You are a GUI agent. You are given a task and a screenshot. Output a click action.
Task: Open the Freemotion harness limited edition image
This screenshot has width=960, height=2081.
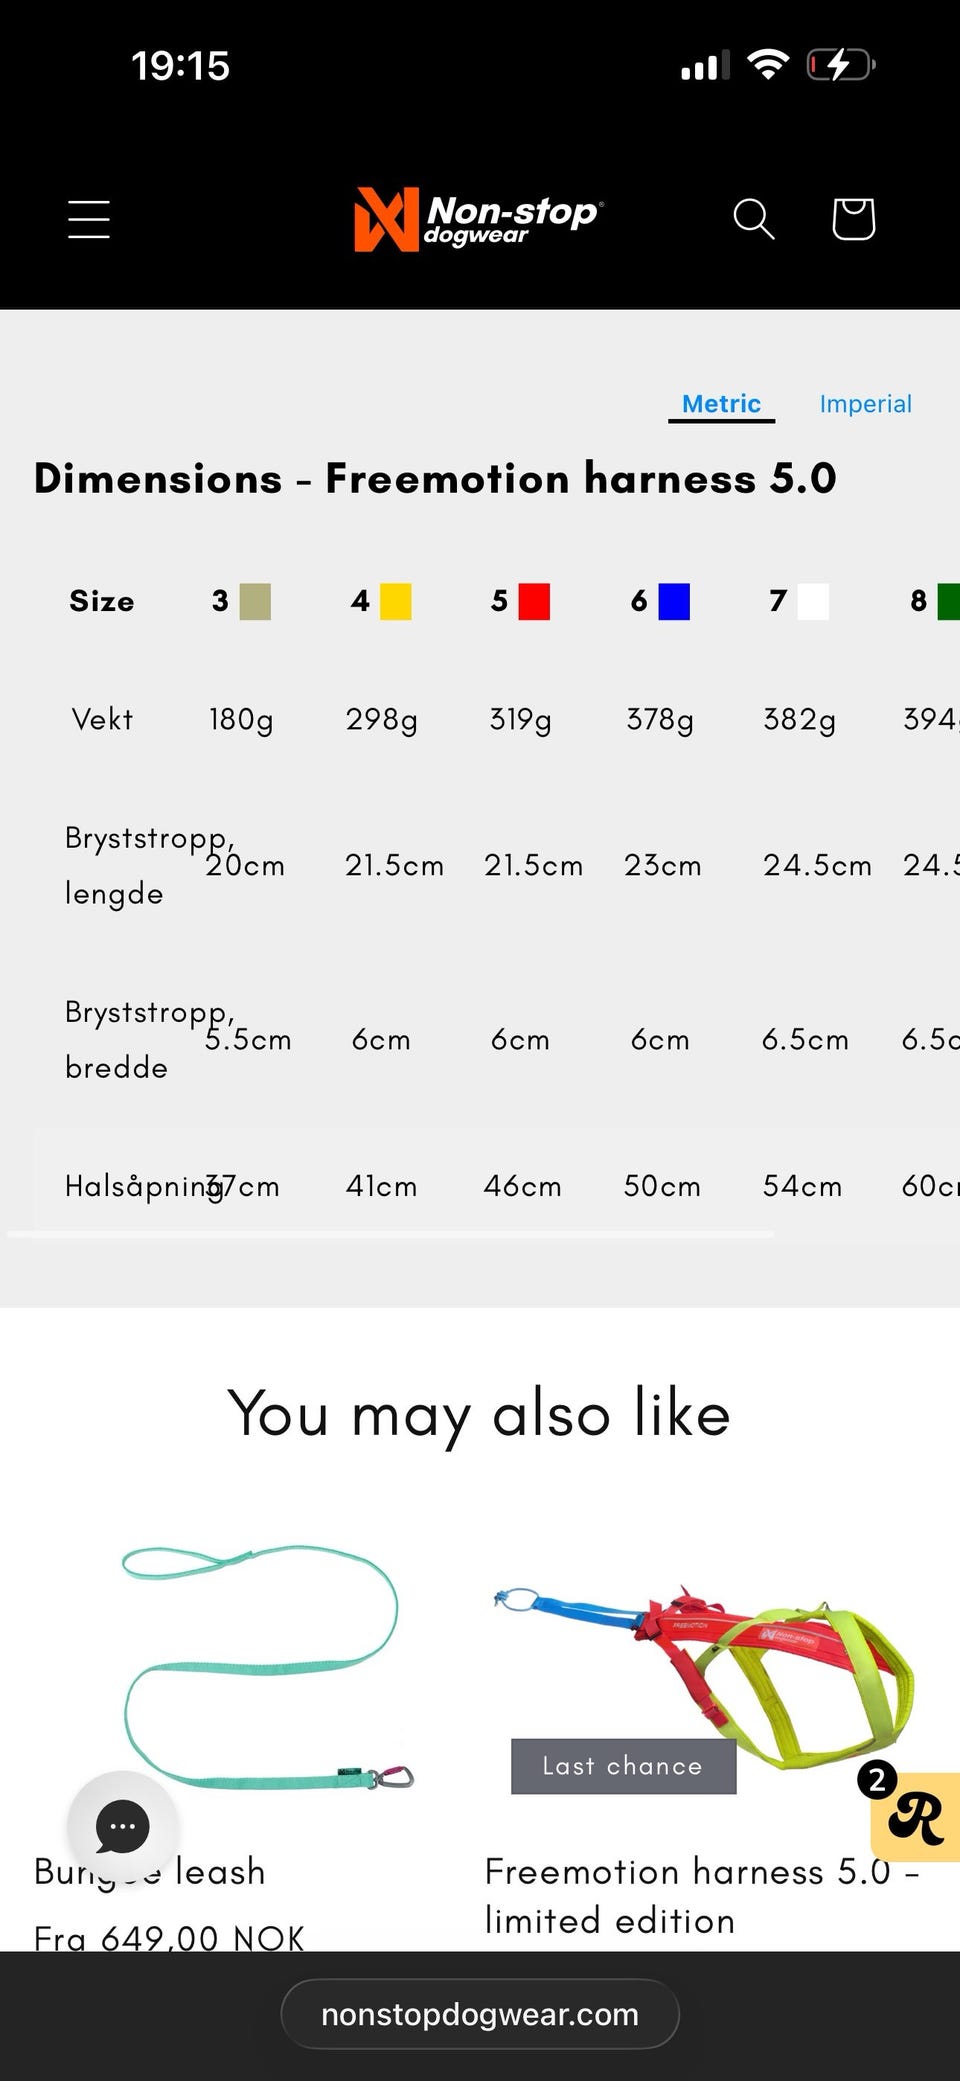pos(704,1666)
